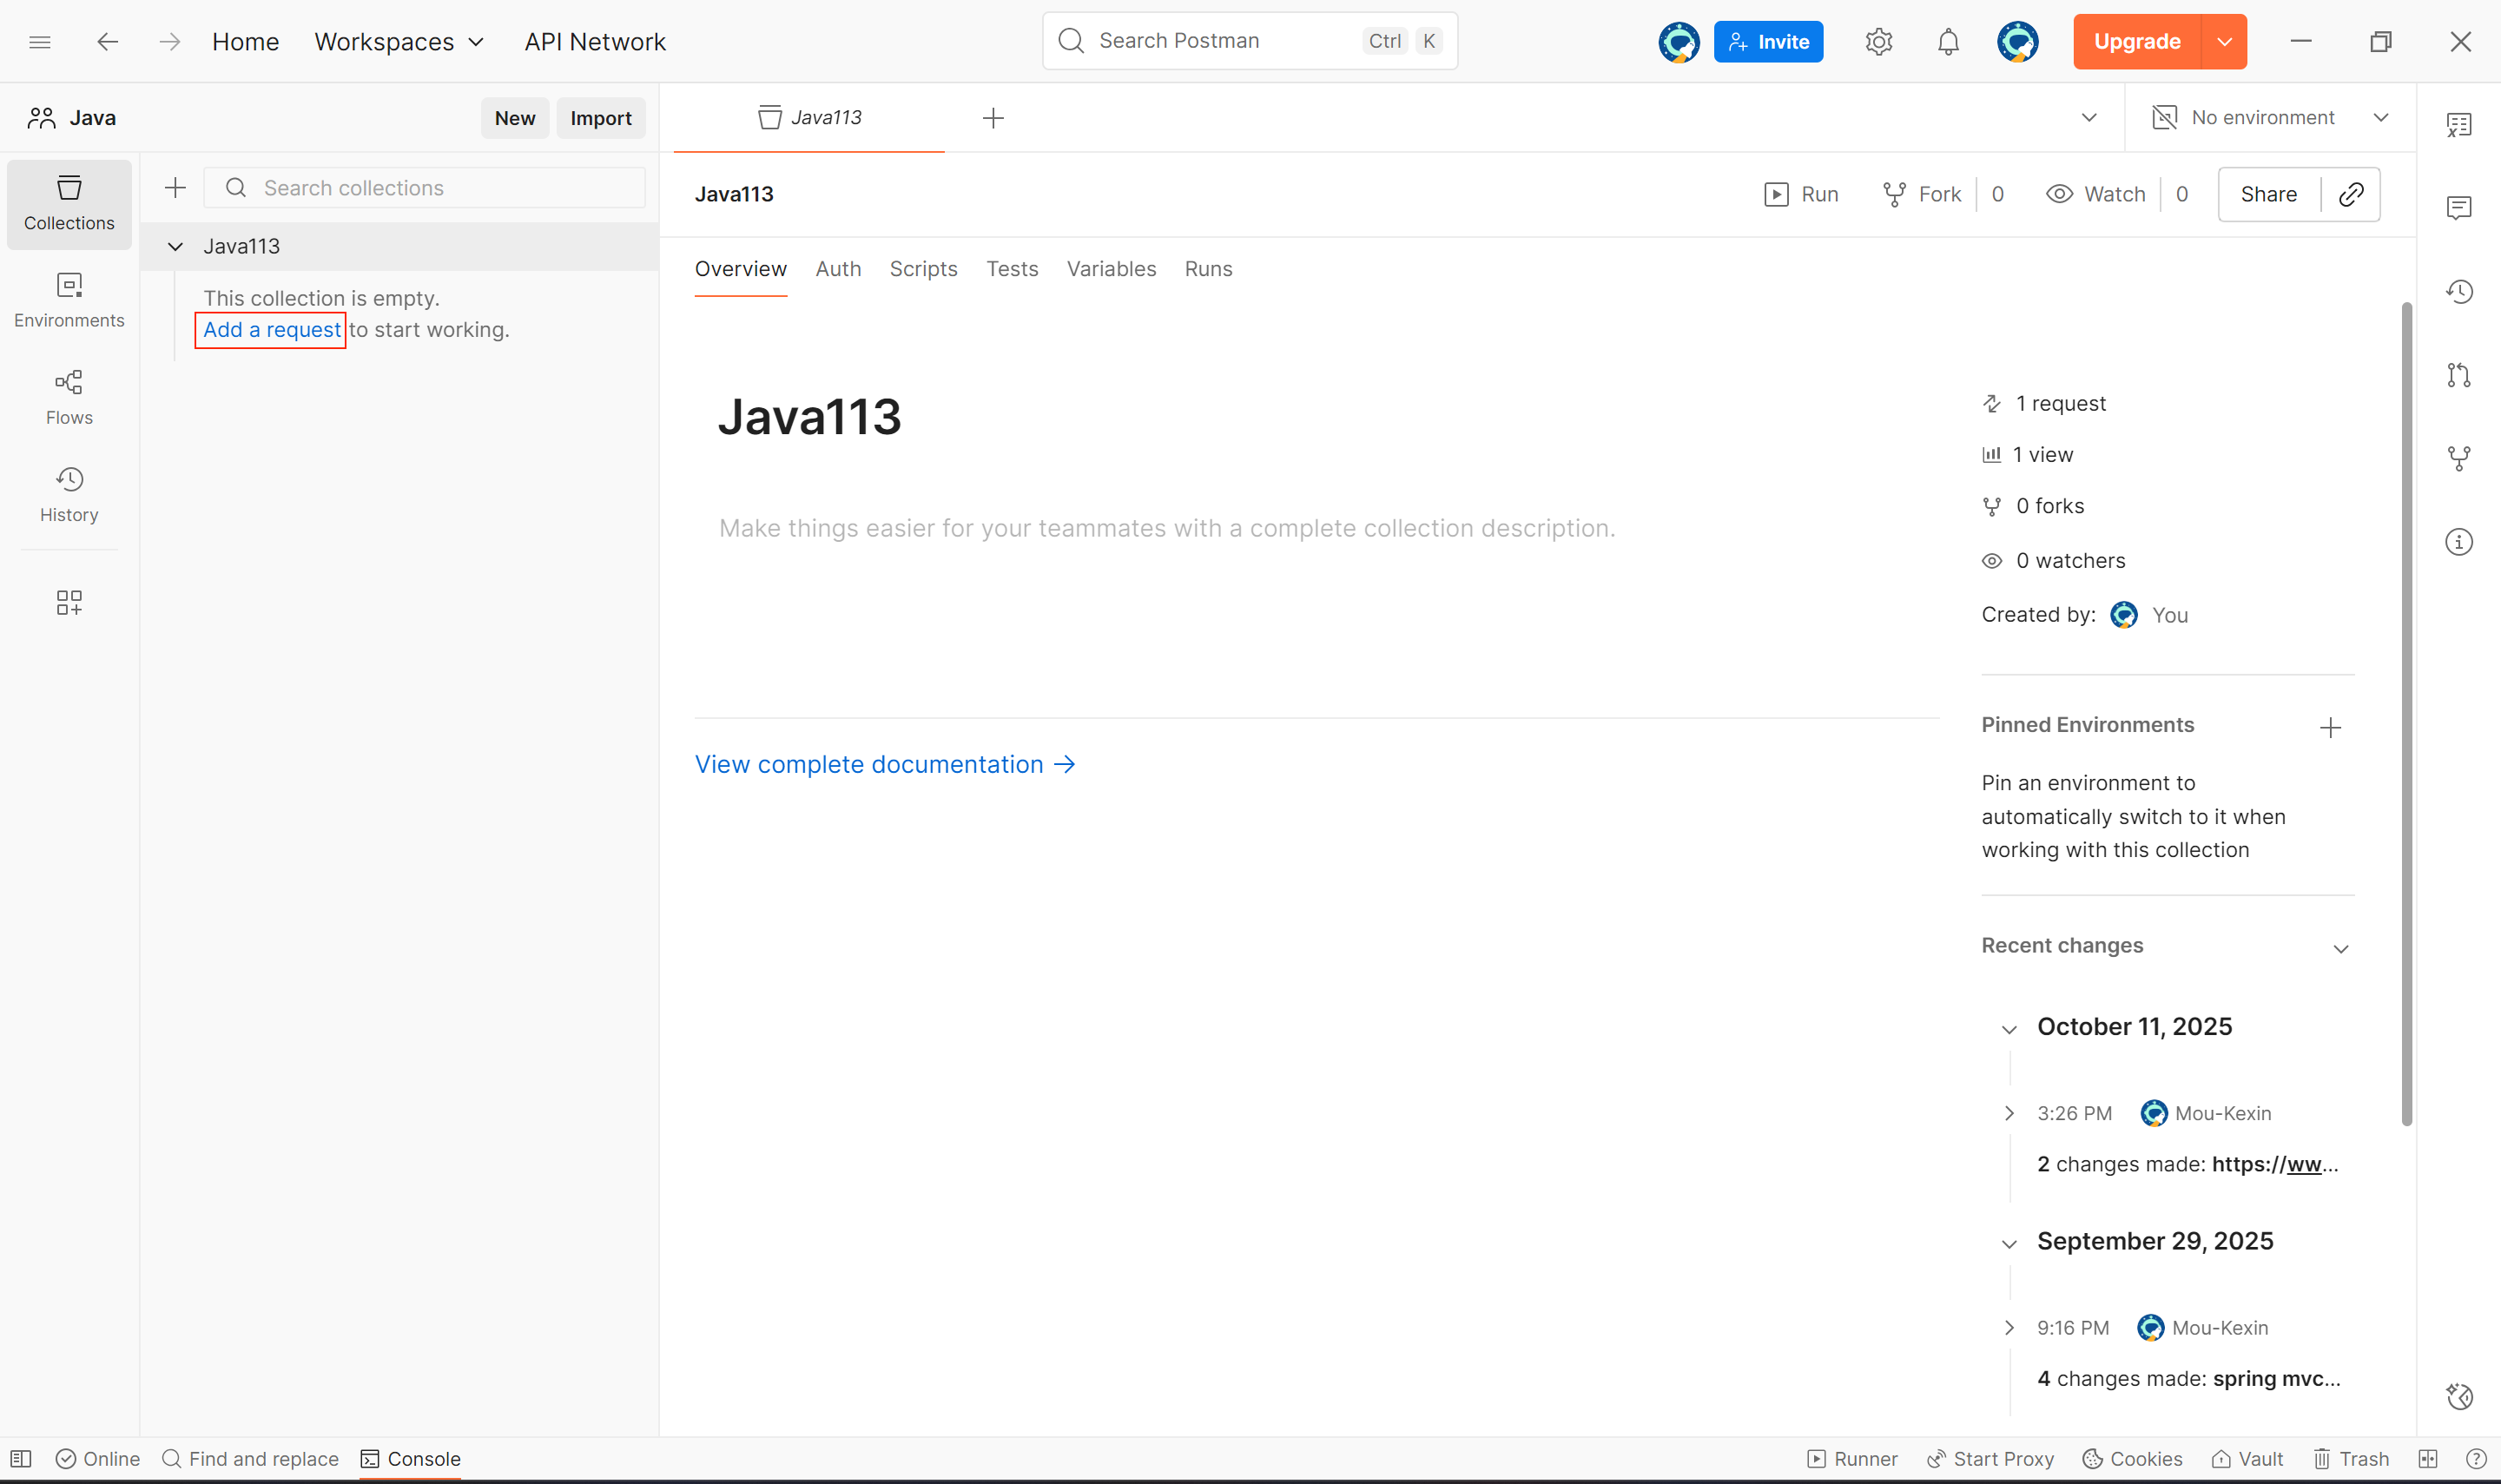The height and width of the screenshot is (1484, 2501).
Task: Open collection info icon in right sidebar
Action: pyautogui.click(x=2458, y=542)
